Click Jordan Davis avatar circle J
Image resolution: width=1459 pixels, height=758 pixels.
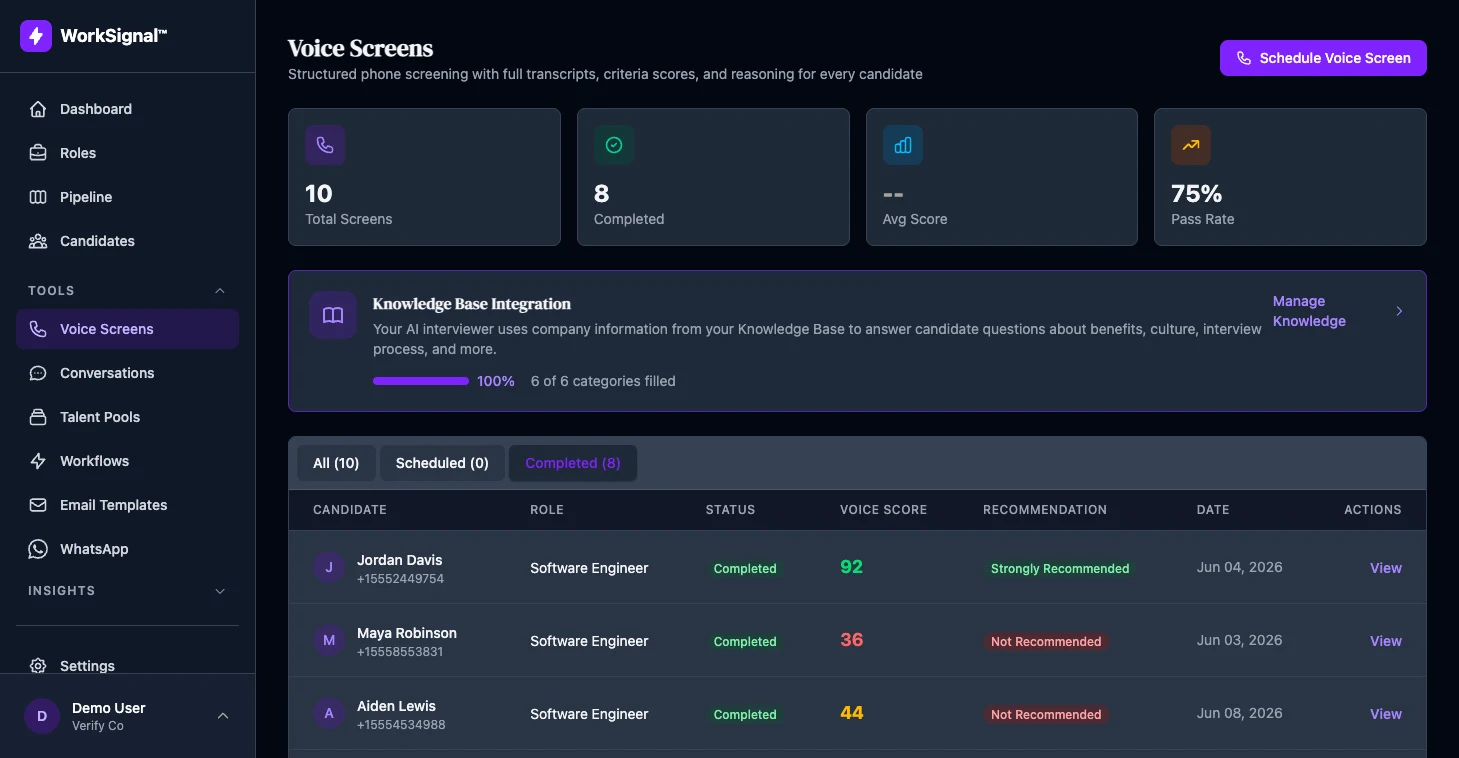(329, 568)
